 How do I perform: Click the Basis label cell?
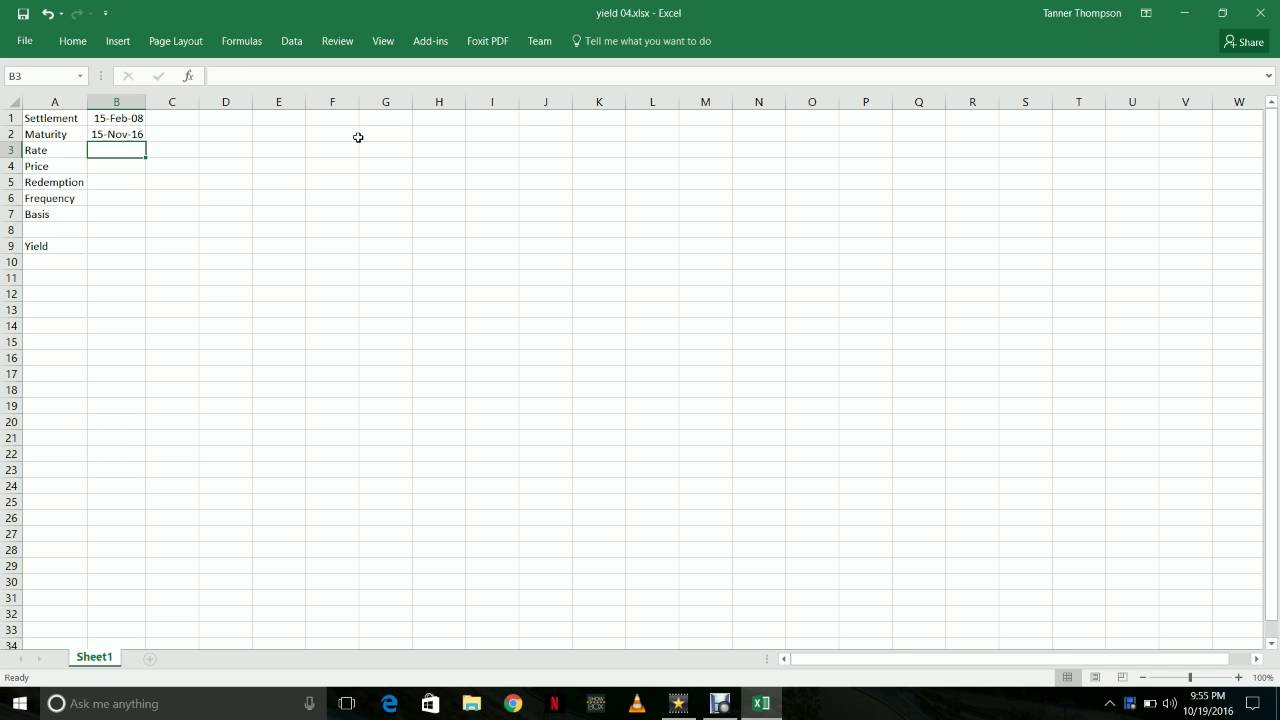click(x=55, y=214)
